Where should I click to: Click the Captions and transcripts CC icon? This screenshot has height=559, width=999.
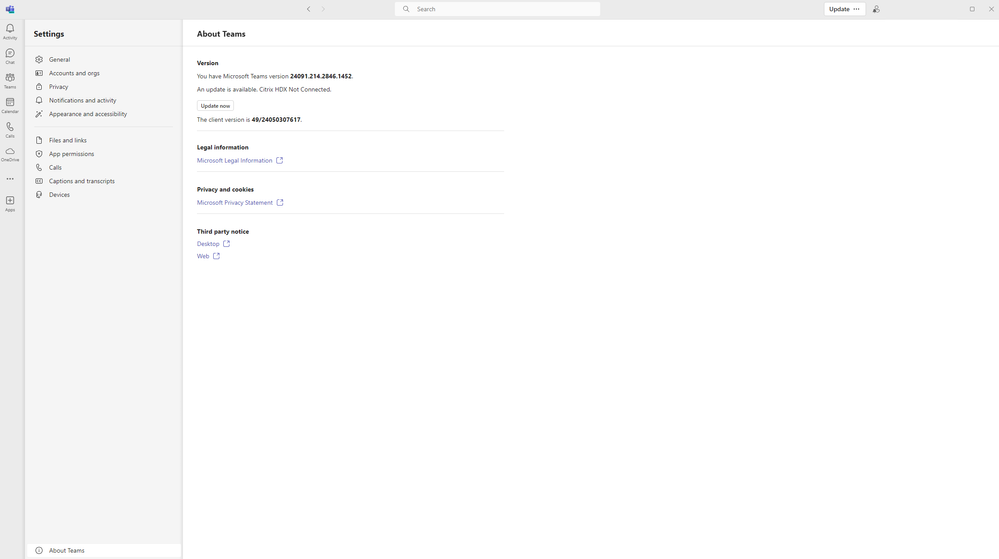[39, 181]
